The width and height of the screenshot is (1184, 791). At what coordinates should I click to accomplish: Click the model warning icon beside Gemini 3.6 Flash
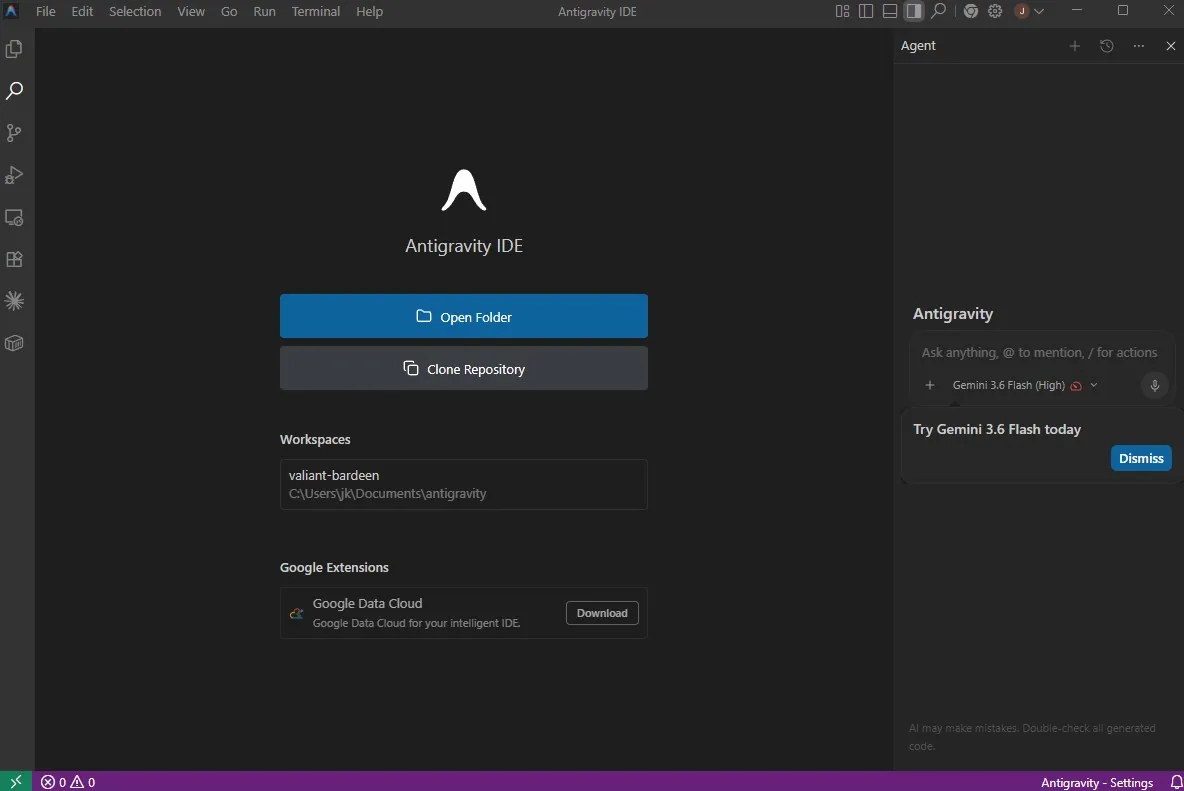1076,386
